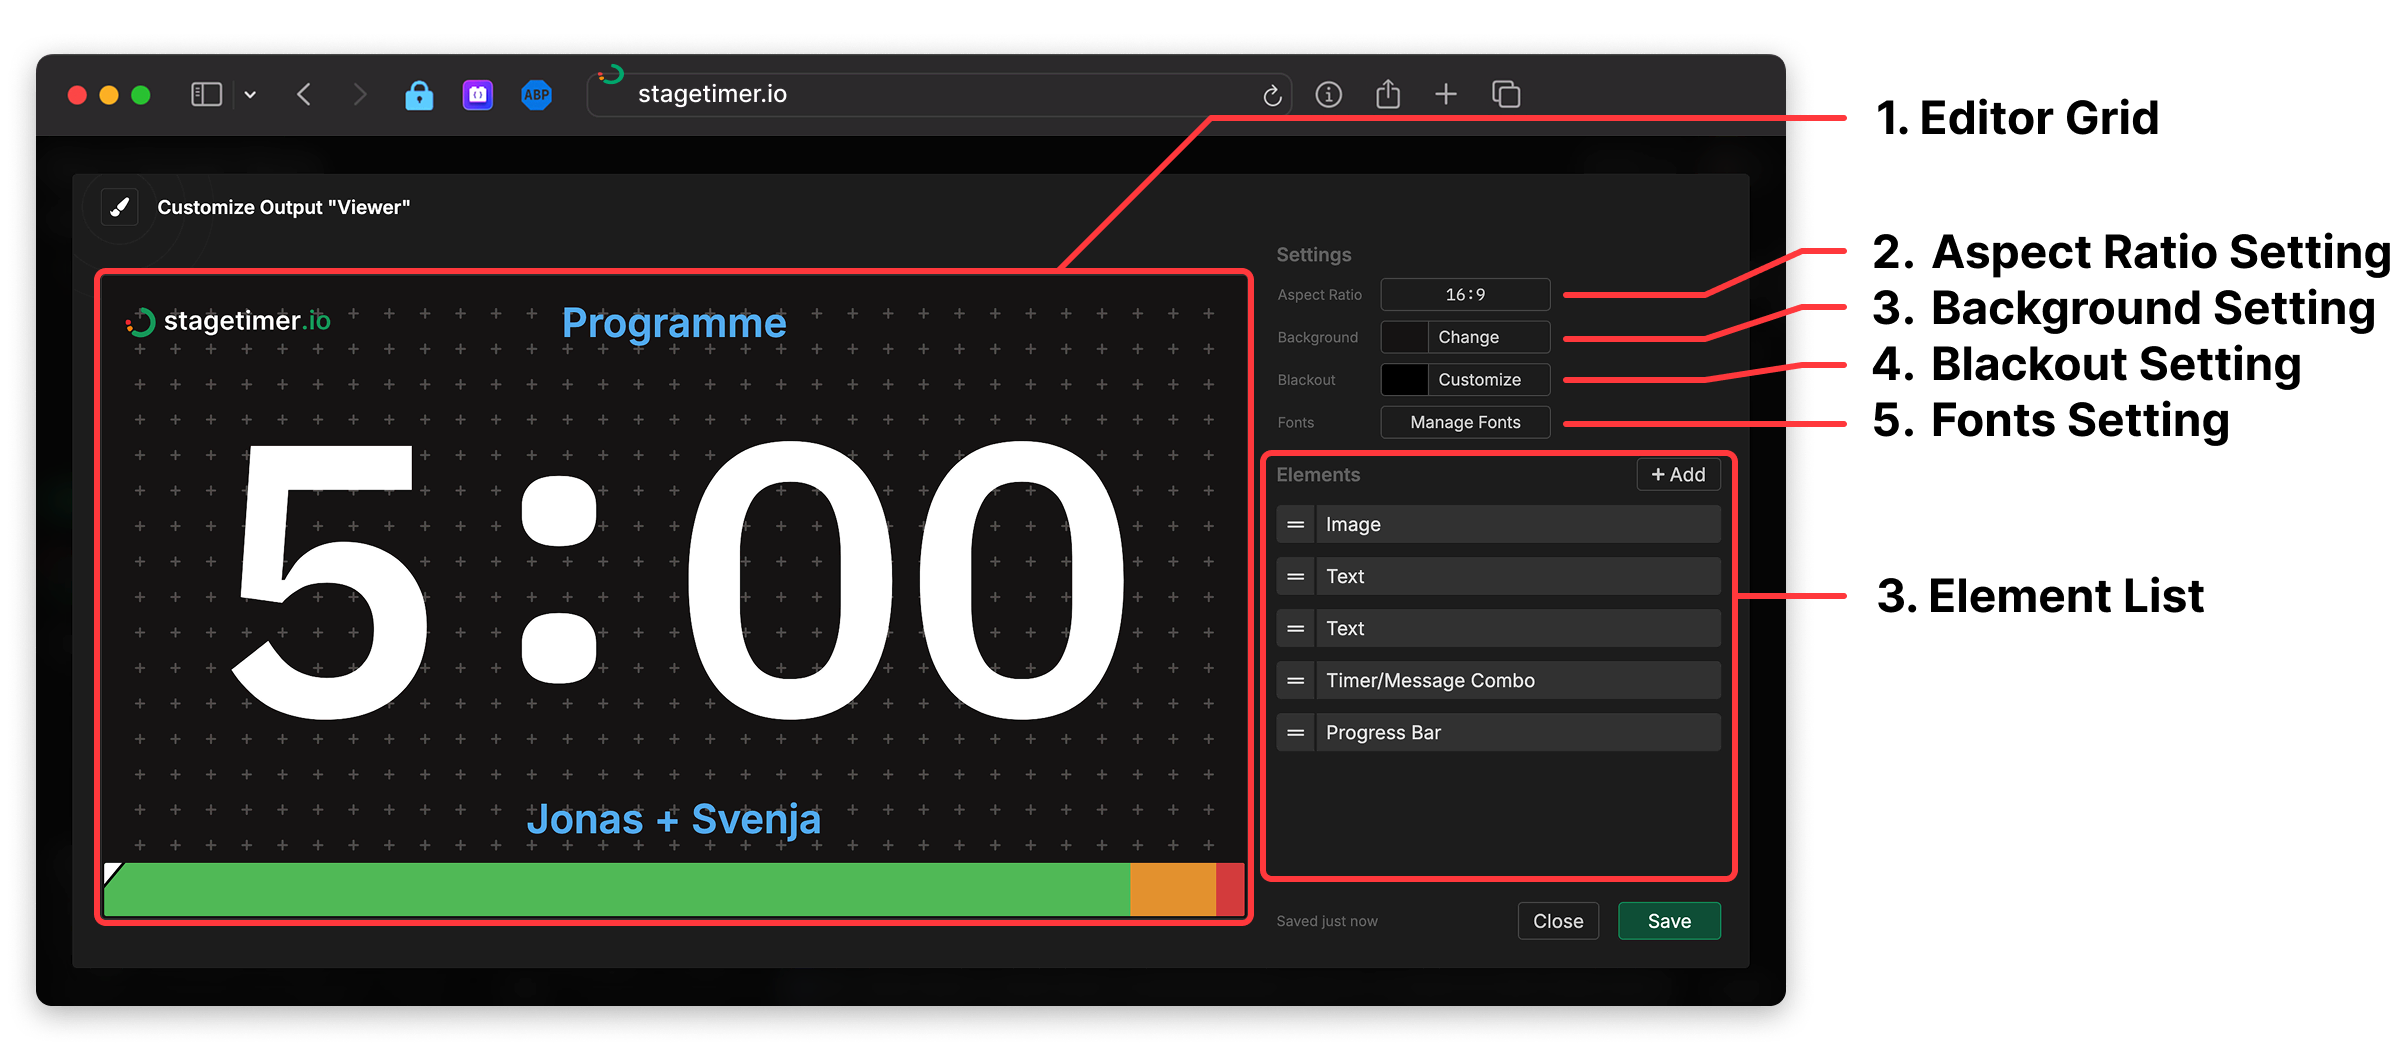Add a new element with the Add button
Screen dimensions: 2400x1060
(1678, 474)
